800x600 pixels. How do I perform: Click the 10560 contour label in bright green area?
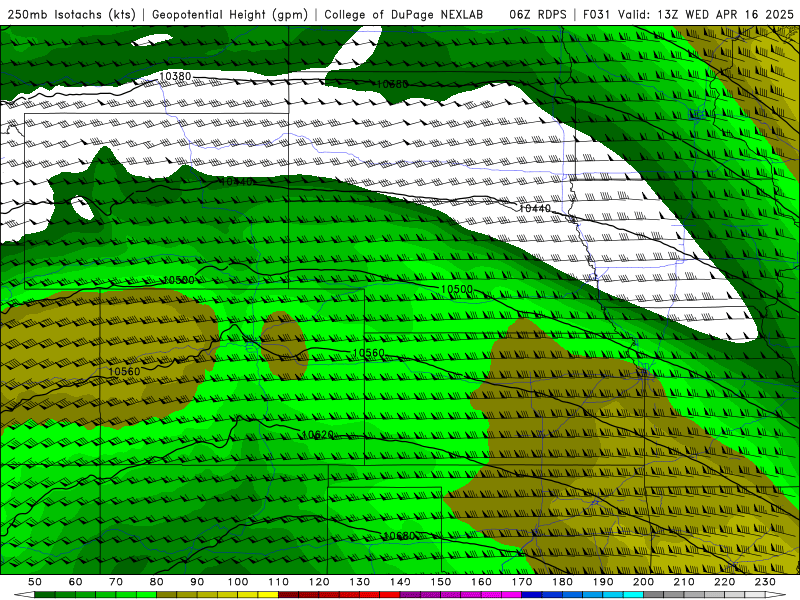[x=368, y=353]
